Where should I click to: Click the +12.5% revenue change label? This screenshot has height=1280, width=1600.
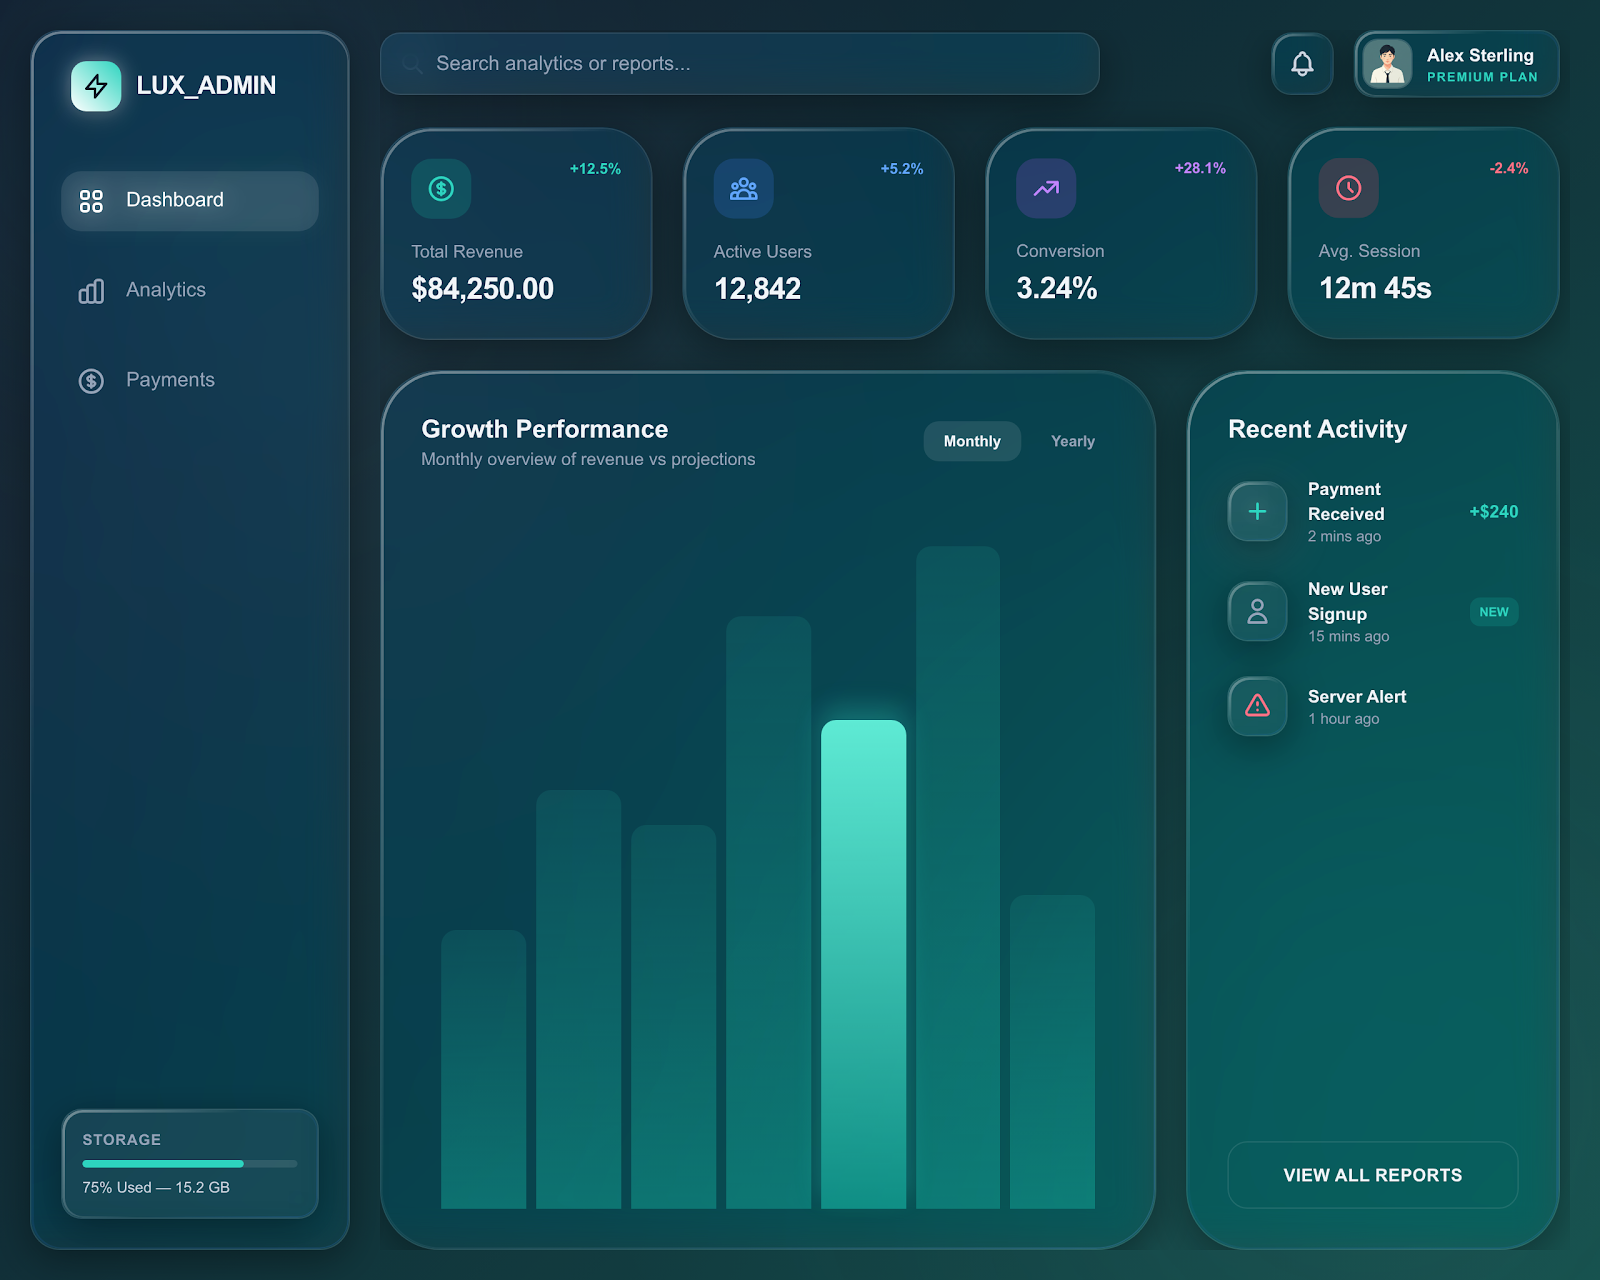[x=595, y=169]
